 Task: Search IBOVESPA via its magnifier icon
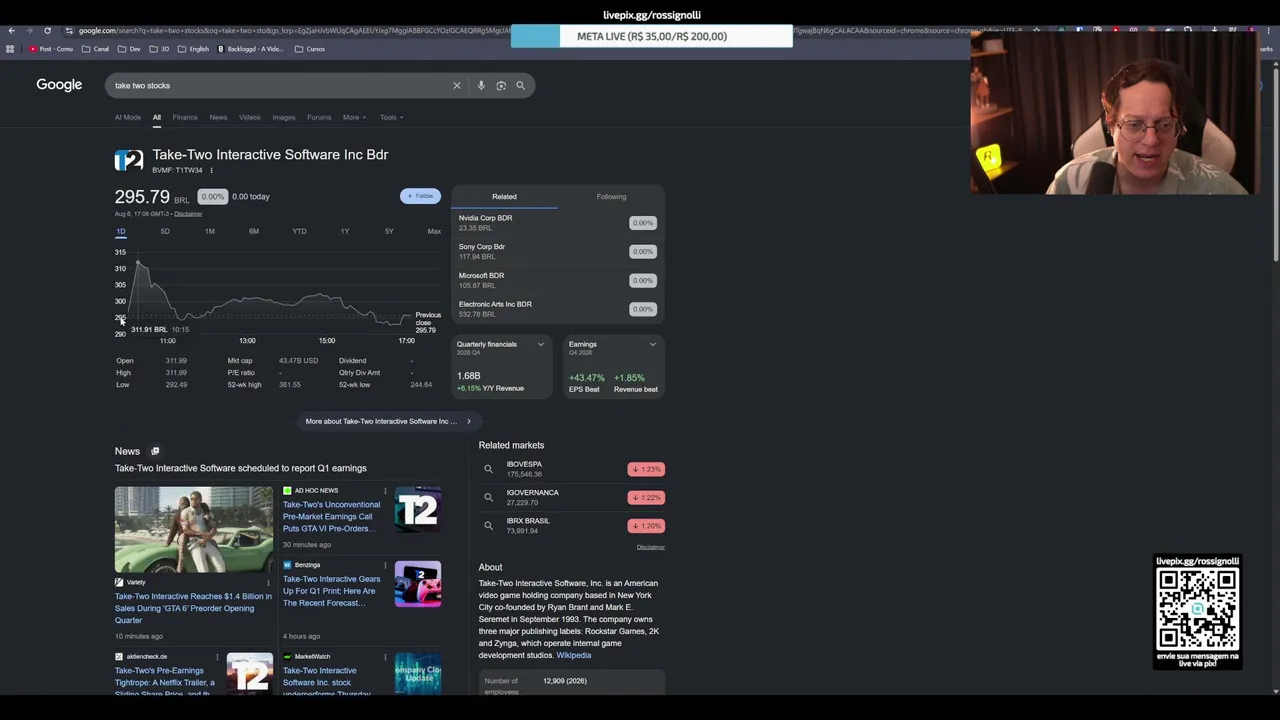488,469
